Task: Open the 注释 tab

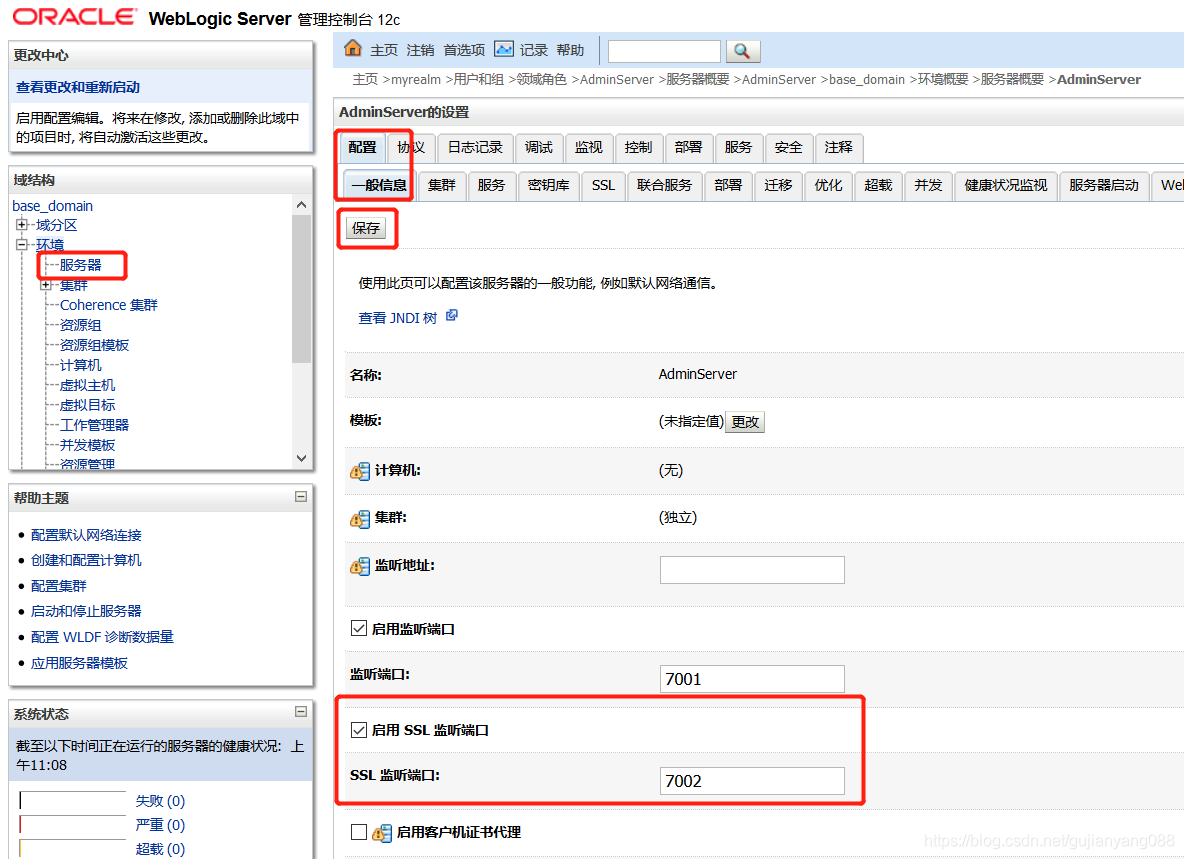Action: [x=839, y=148]
